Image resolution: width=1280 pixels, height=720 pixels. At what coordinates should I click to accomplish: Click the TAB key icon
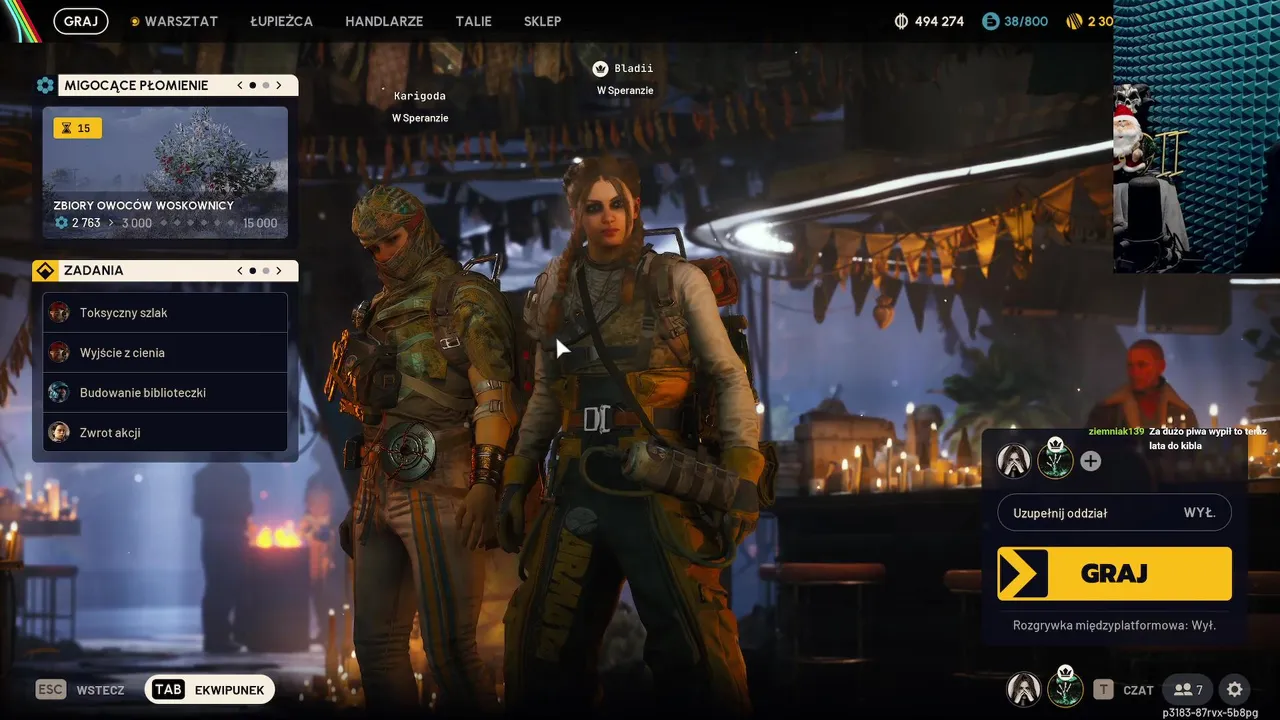pos(168,689)
